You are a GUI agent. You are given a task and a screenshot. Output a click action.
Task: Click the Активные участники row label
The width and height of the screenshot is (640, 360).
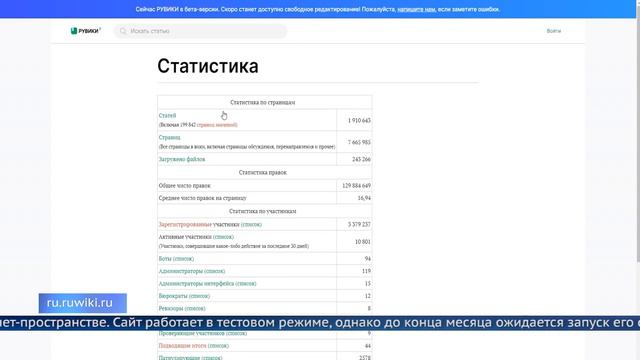185,237
